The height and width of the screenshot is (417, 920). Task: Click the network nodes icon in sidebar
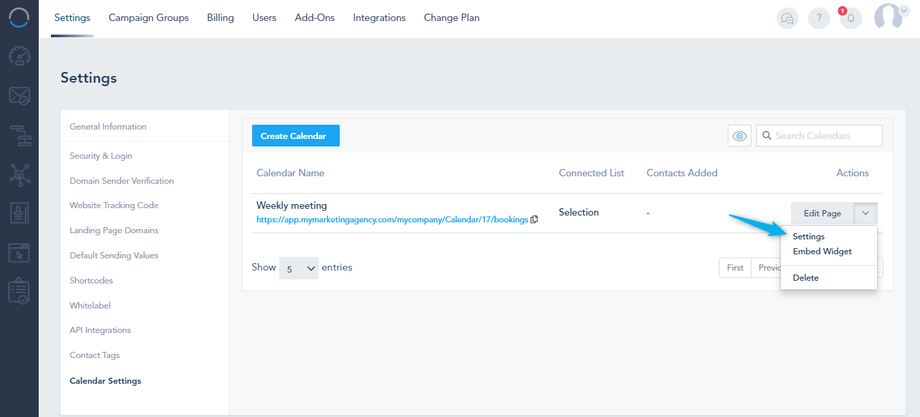(x=19, y=173)
